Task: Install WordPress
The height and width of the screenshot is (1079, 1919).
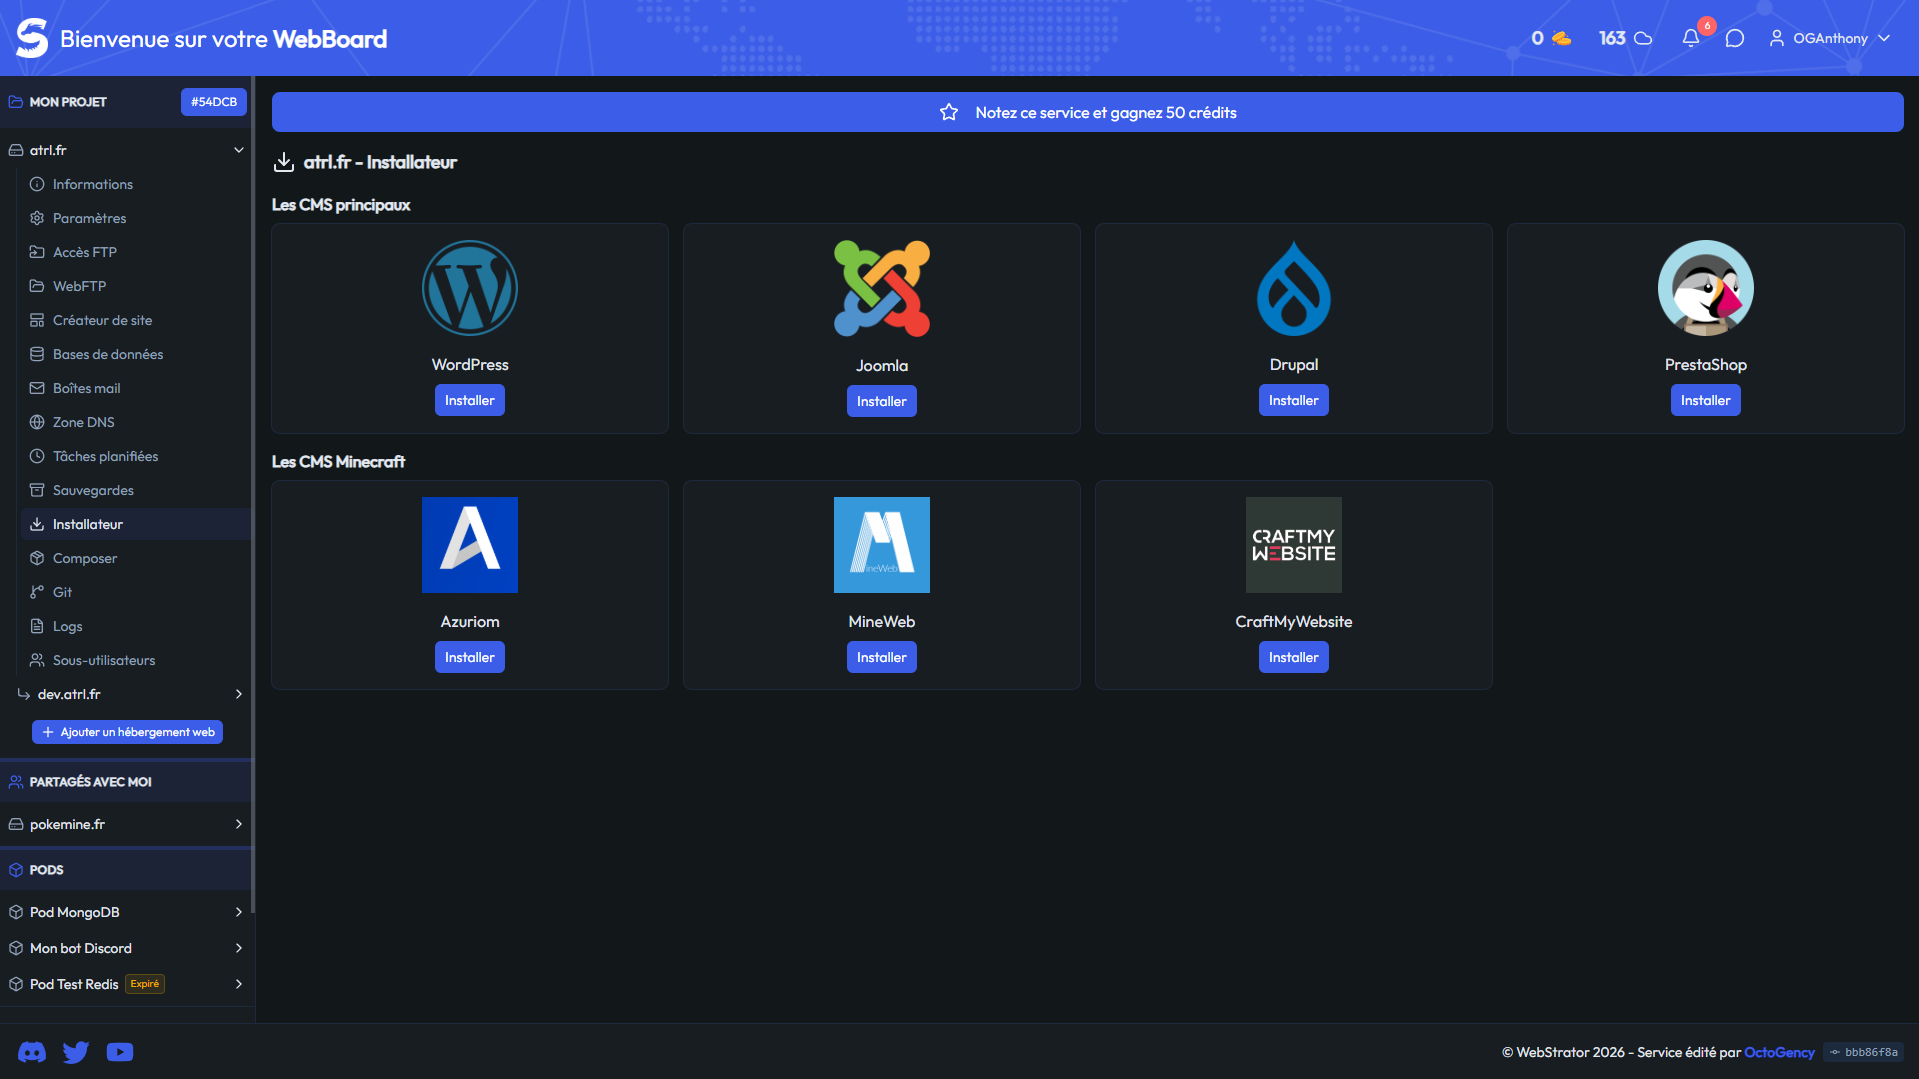Action: point(470,400)
